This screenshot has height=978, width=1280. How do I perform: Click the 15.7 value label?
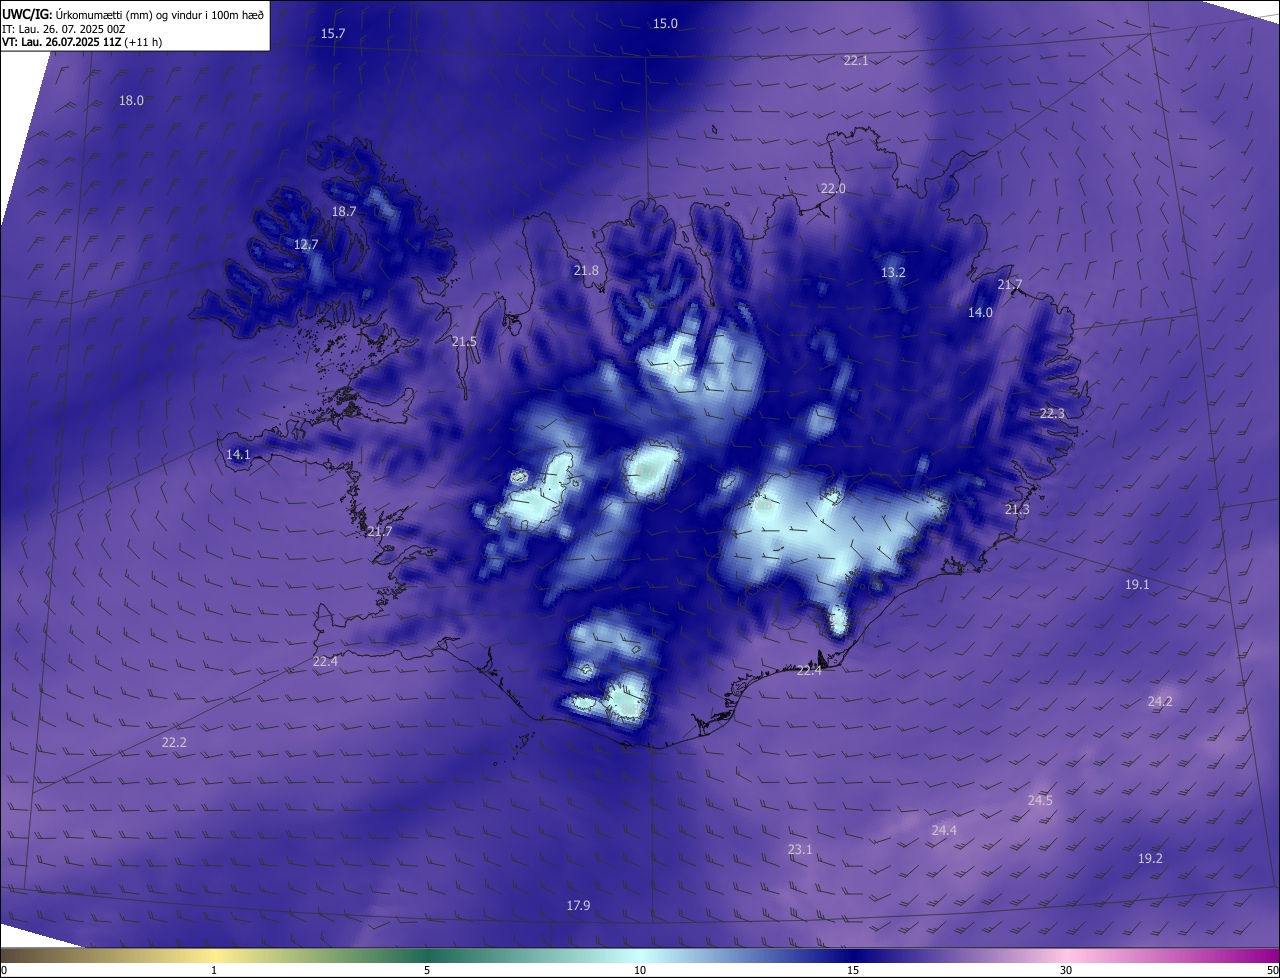pos(333,34)
